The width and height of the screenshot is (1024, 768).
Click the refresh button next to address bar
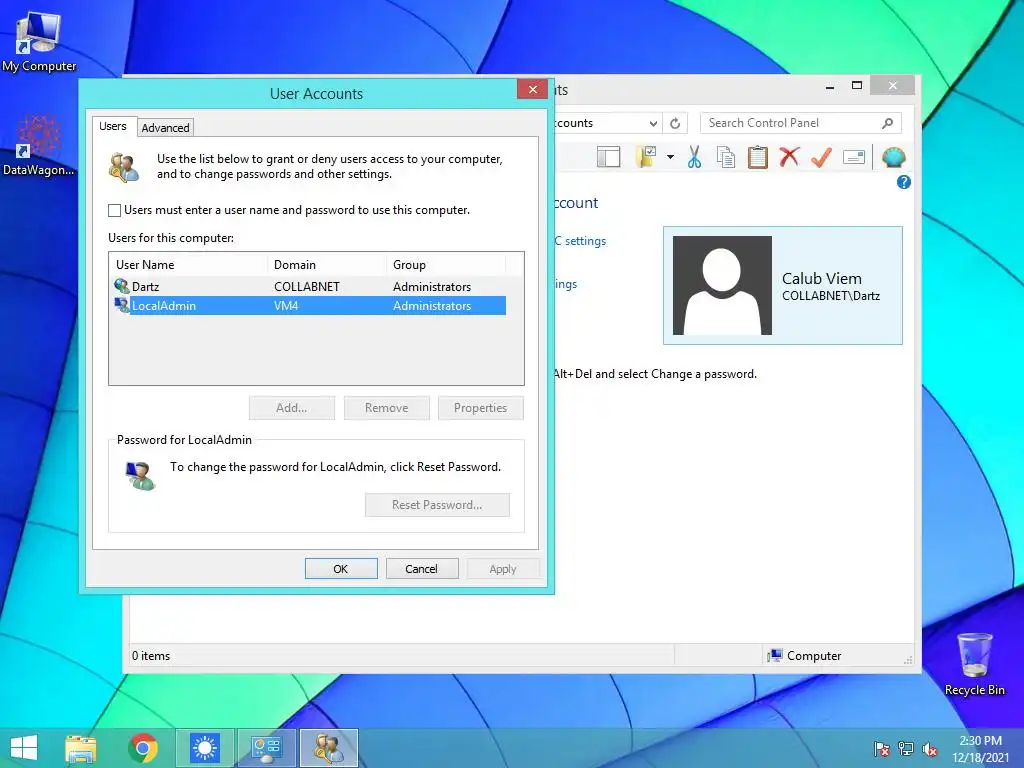(x=675, y=123)
